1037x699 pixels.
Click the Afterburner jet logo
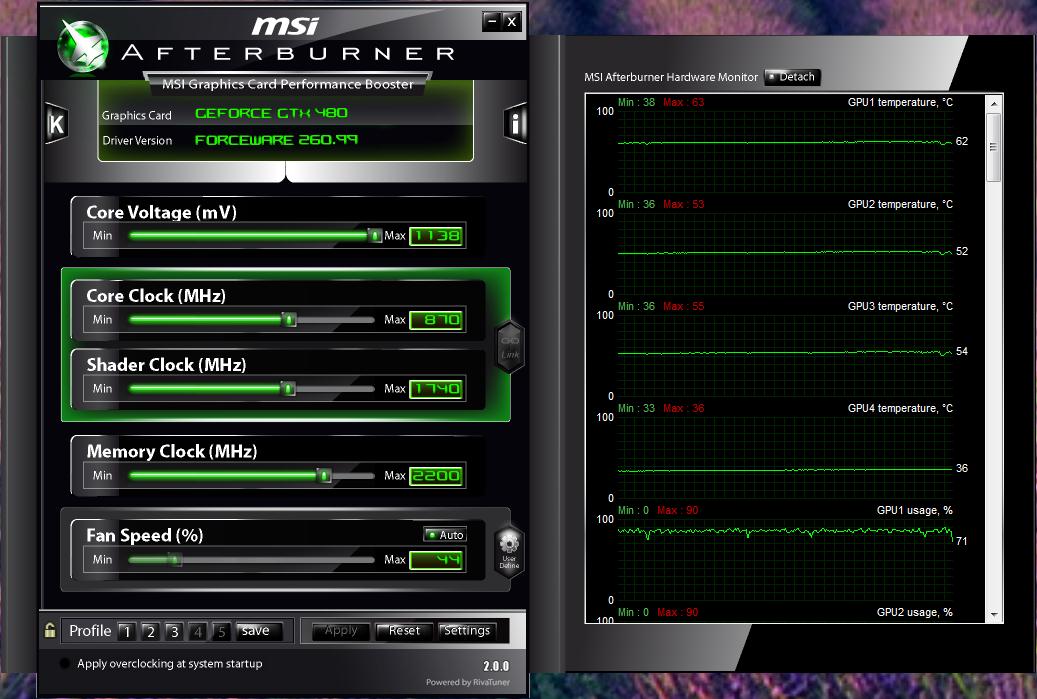pos(83,46)
